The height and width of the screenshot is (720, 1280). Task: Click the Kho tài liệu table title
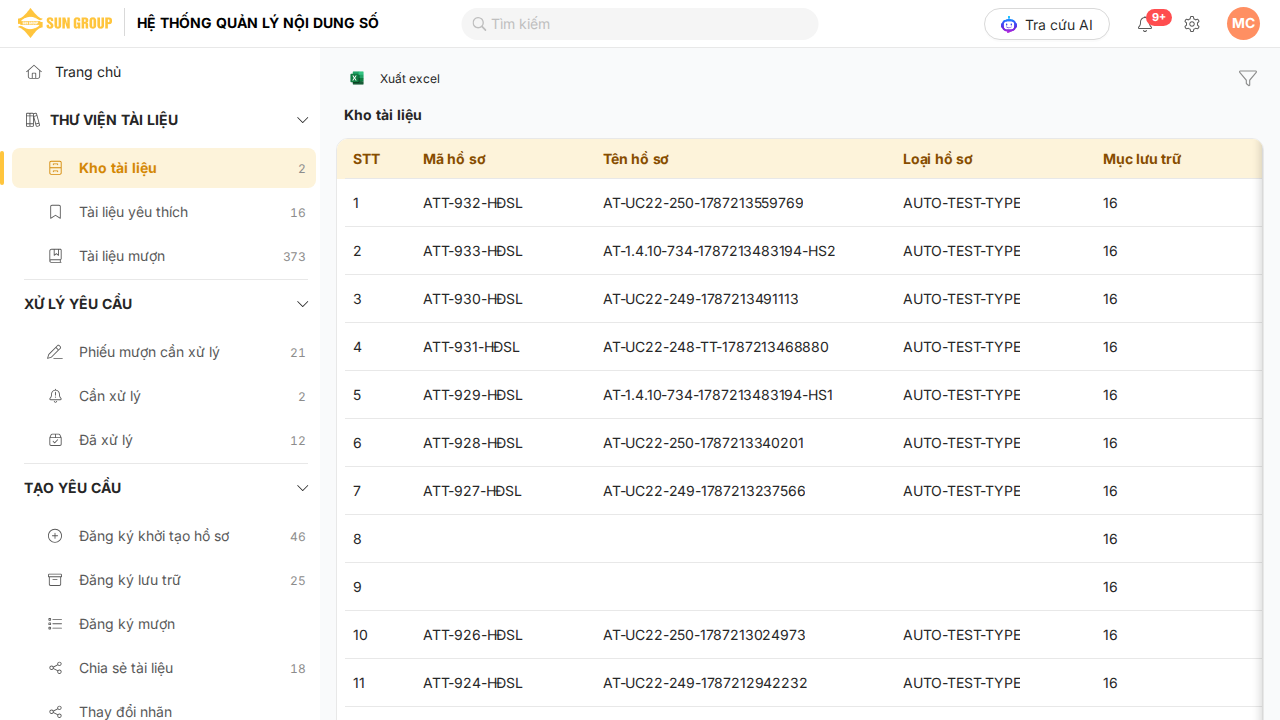[x=383, y=115]
